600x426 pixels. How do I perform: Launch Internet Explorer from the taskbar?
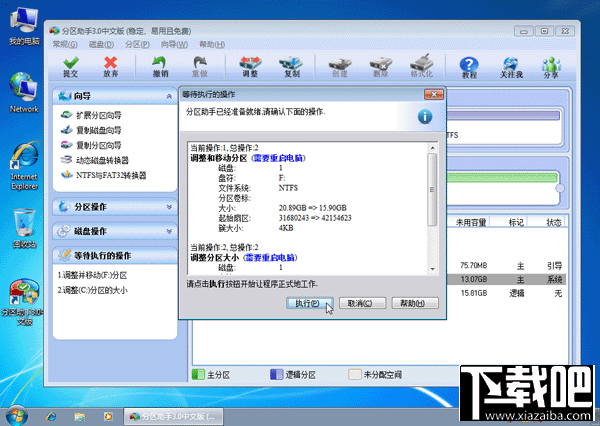pos(51,416)
